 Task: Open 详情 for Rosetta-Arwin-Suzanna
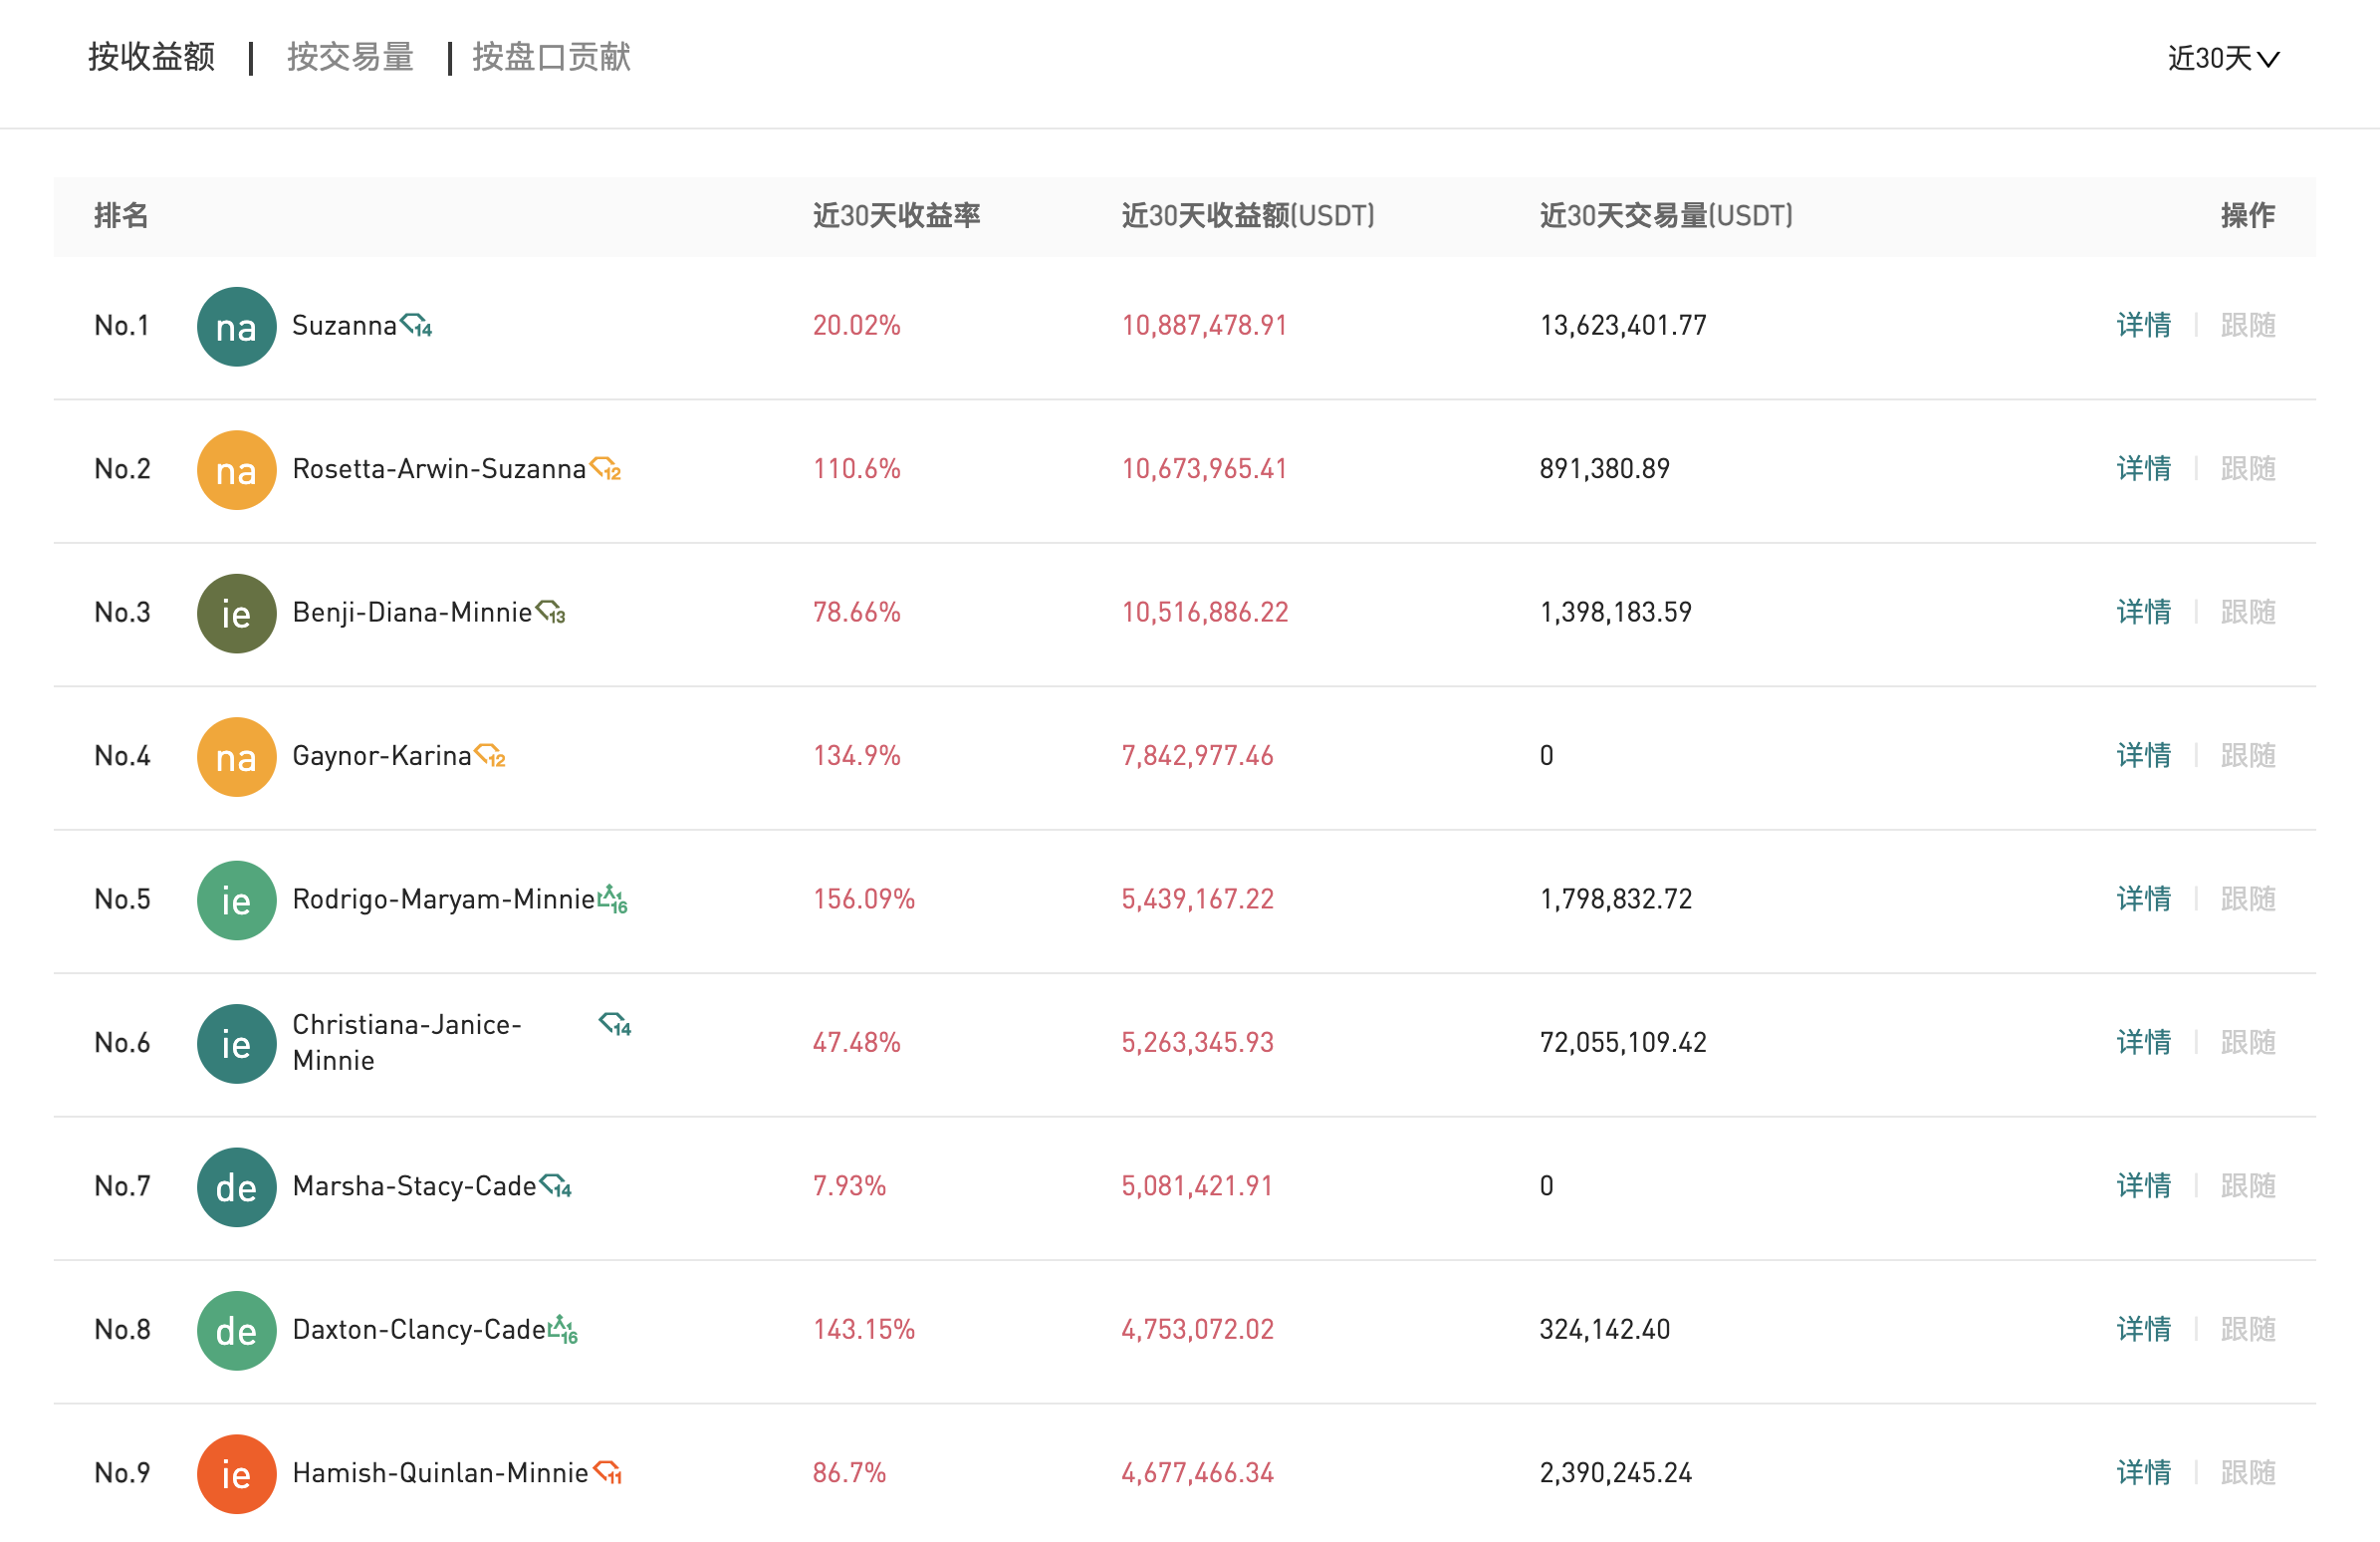click(2143, 468)
